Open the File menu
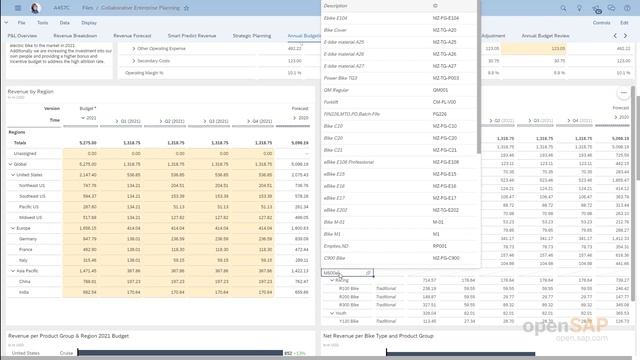 [x=21, y=23]
